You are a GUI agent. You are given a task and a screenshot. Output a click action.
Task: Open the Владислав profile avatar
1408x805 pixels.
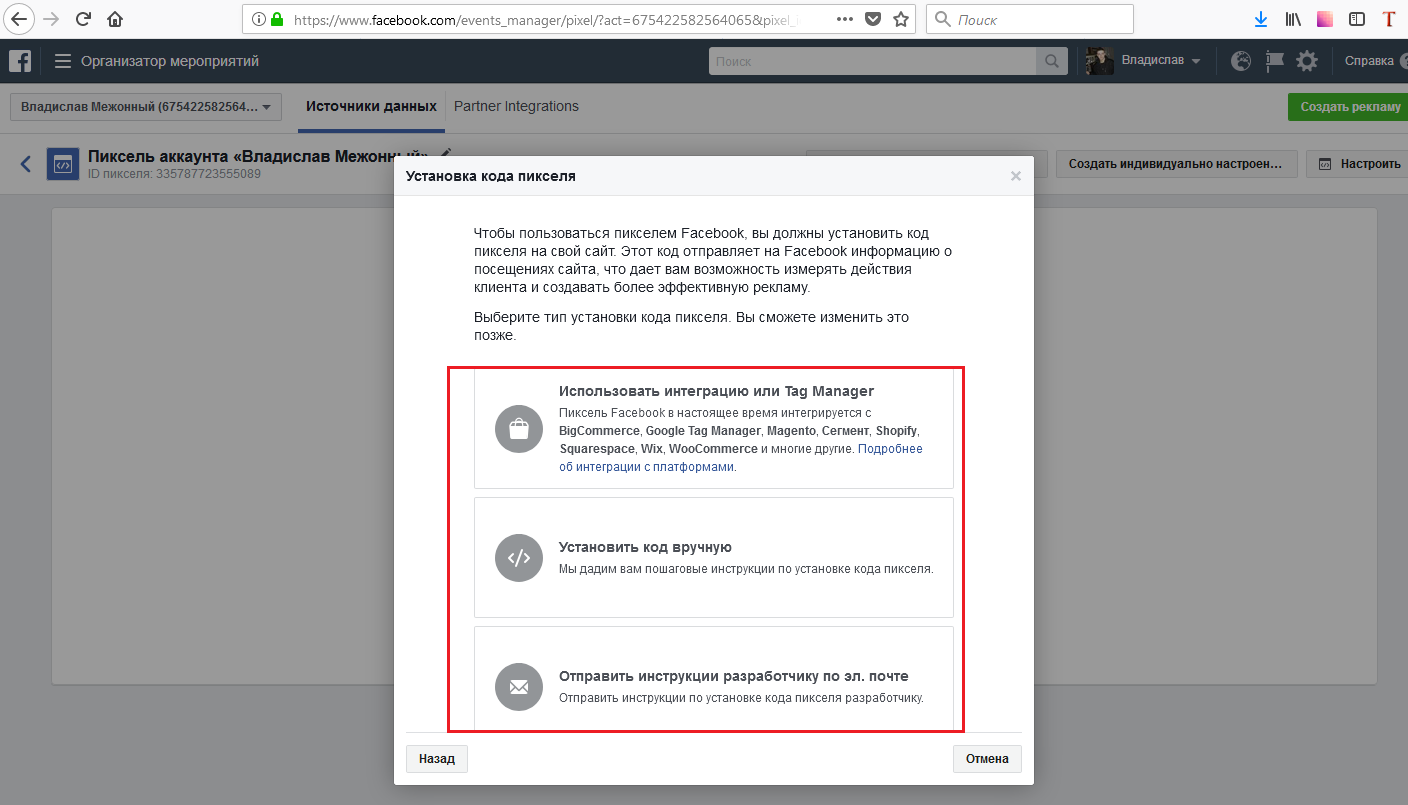(1100, 61)
